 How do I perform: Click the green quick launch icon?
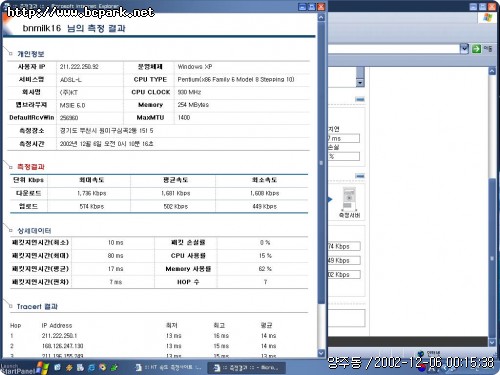[x=114, y=368]
